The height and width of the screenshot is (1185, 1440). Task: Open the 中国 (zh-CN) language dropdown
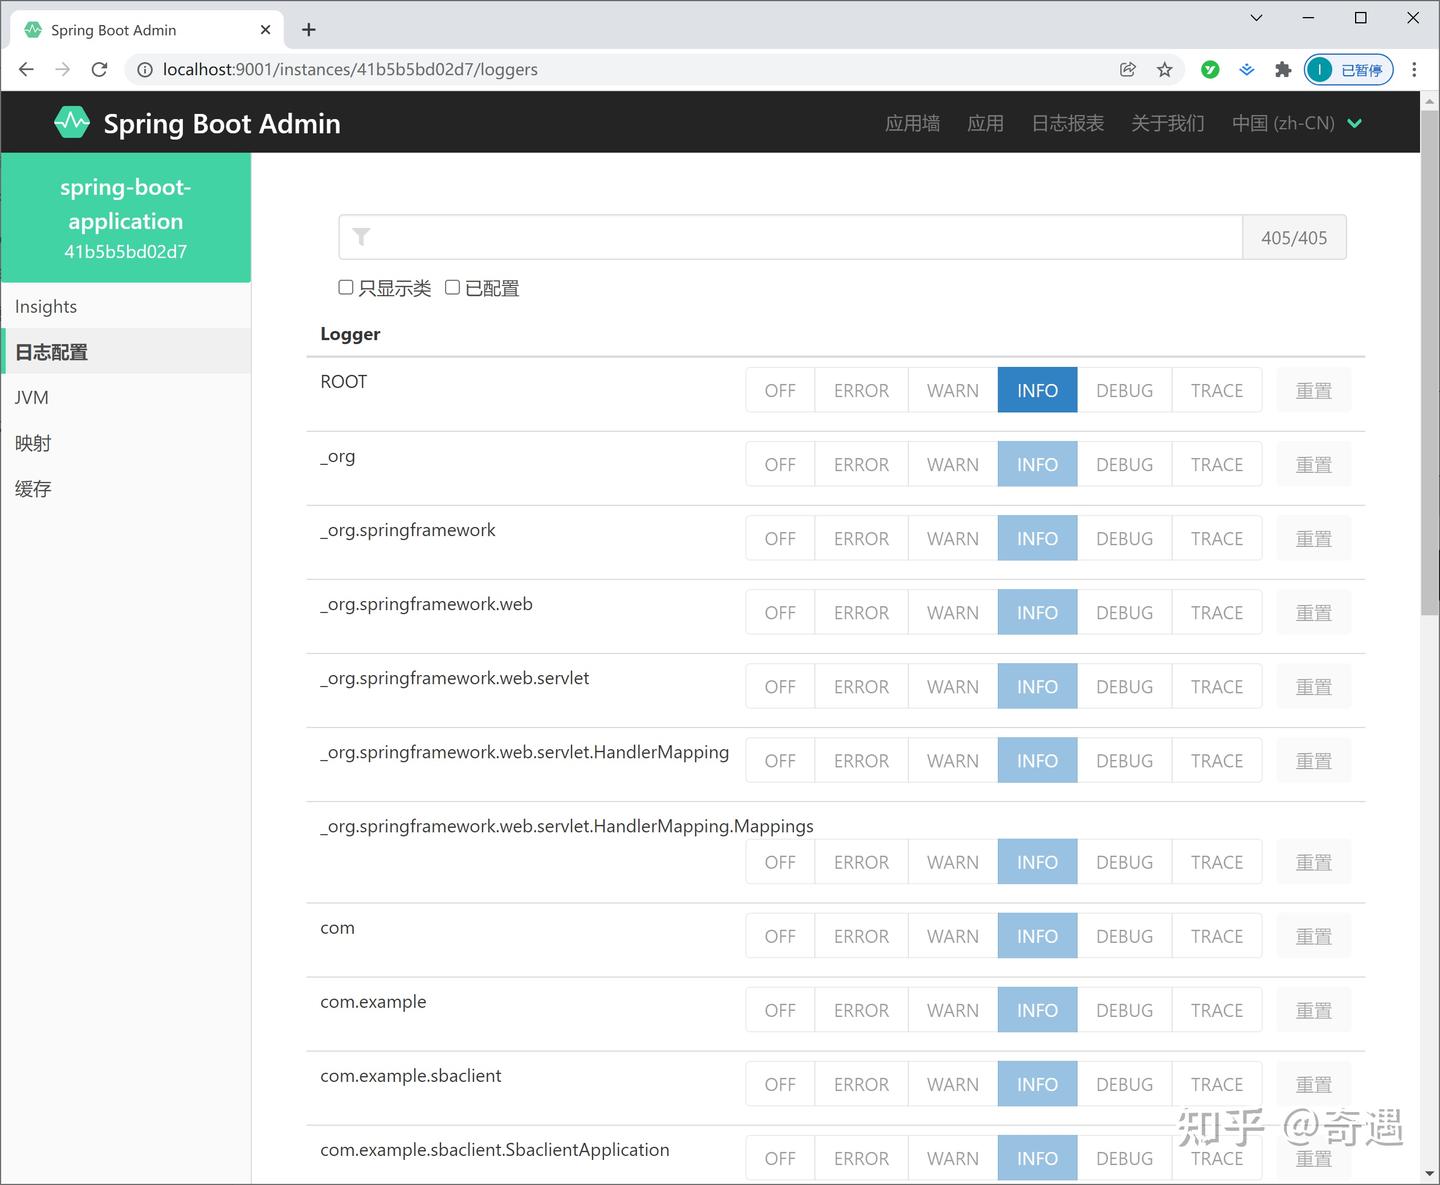click(x=1297, y=122)
